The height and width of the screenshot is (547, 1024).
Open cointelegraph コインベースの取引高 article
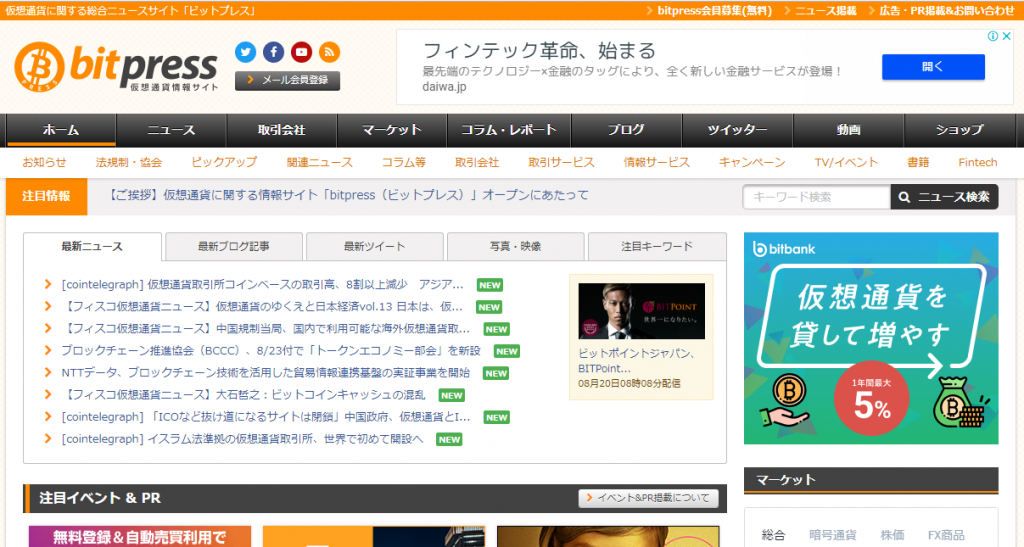coord(263,285)
